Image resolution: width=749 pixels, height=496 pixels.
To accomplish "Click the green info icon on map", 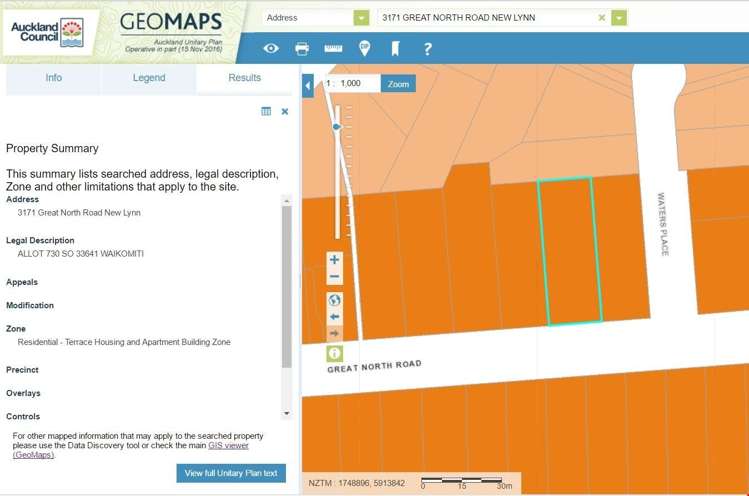I will pyautogui.click(x=335, y=353).
